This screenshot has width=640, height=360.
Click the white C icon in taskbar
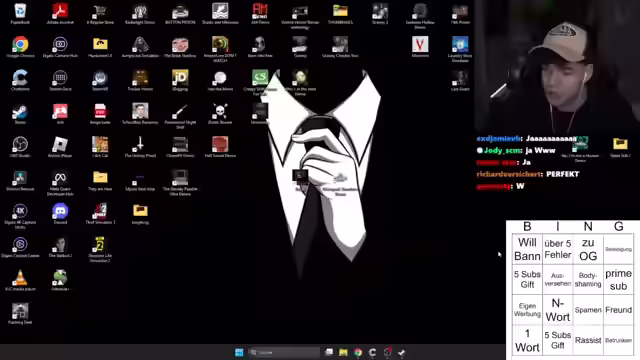372,352
